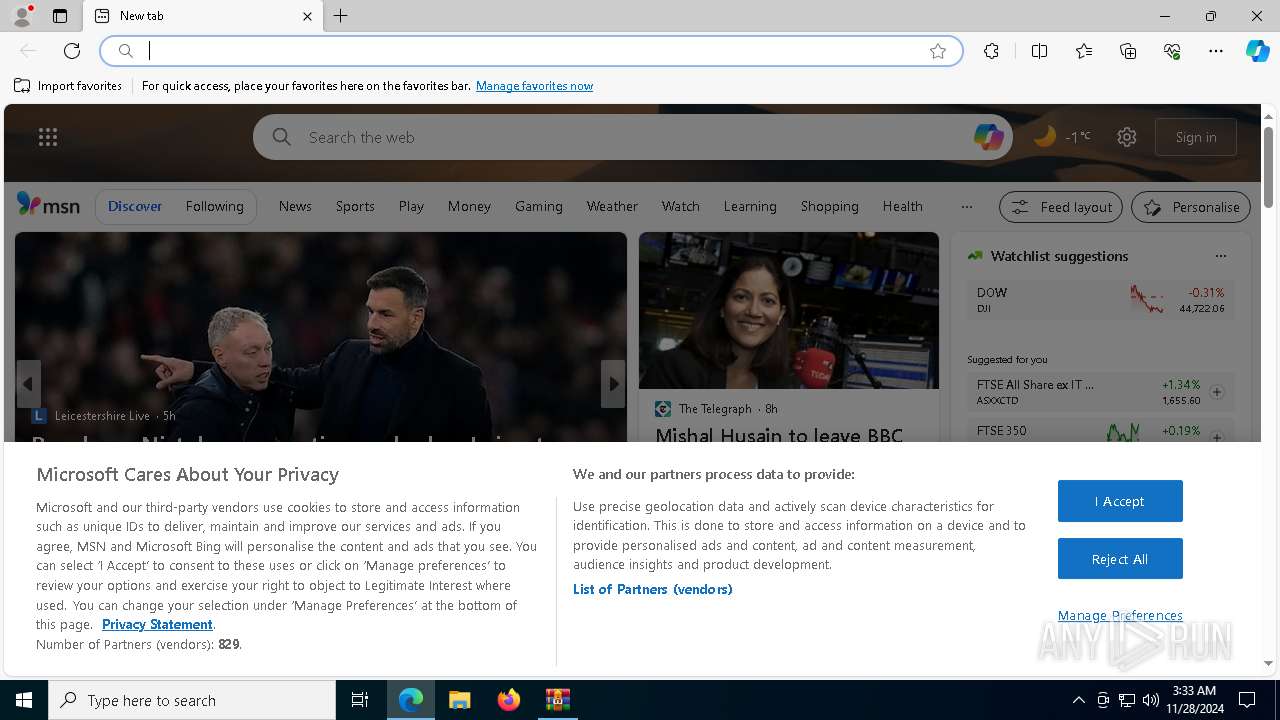Open the tab actions menu icon
The height and width of the screenshot is (720, 1280).
point(60,16)
